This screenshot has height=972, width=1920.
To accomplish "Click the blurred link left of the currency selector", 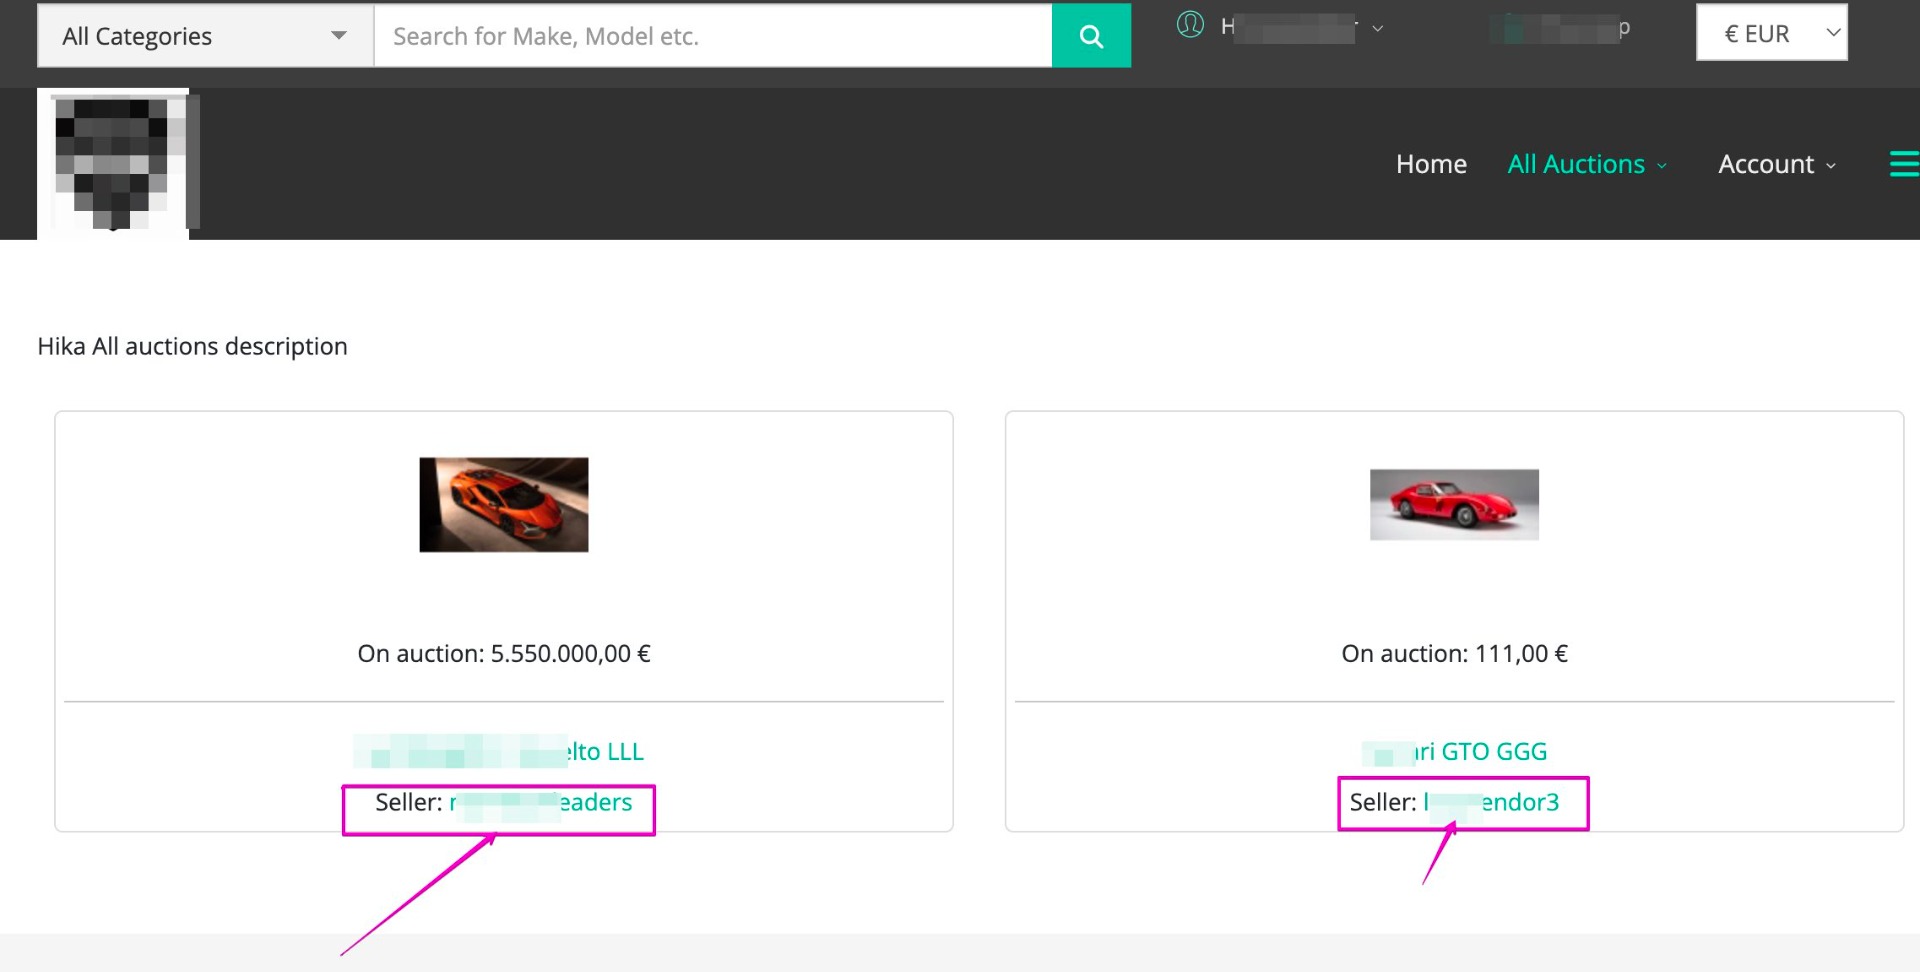I will (1560, 30).
